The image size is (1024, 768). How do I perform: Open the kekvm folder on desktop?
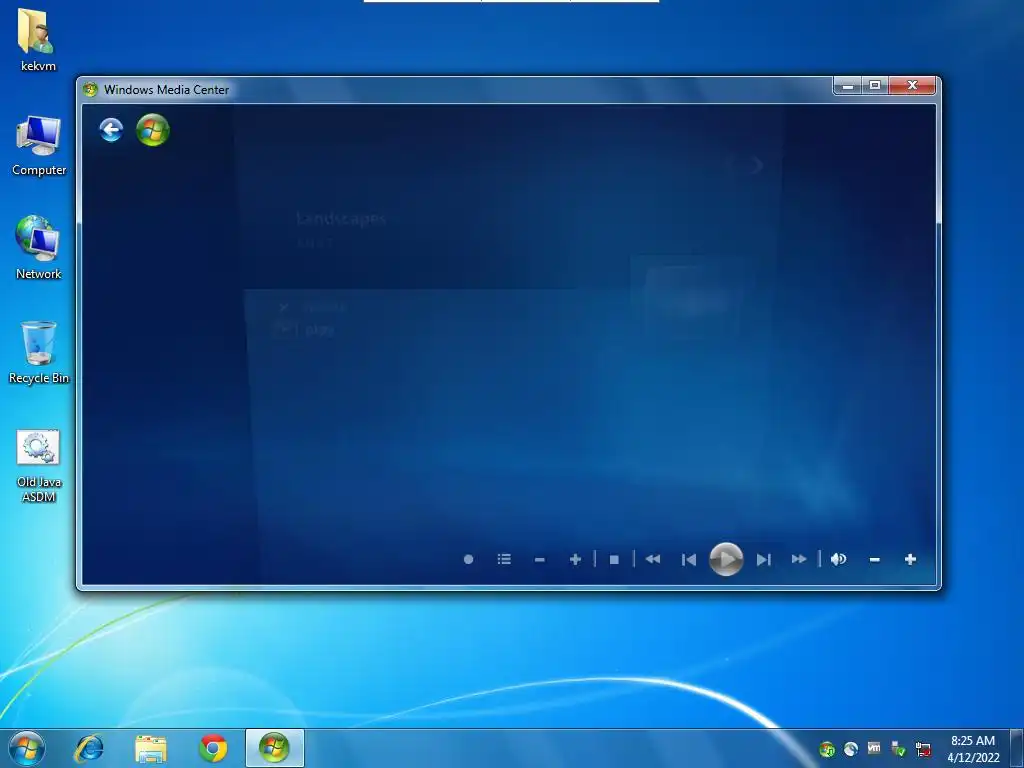click(37, 40)
